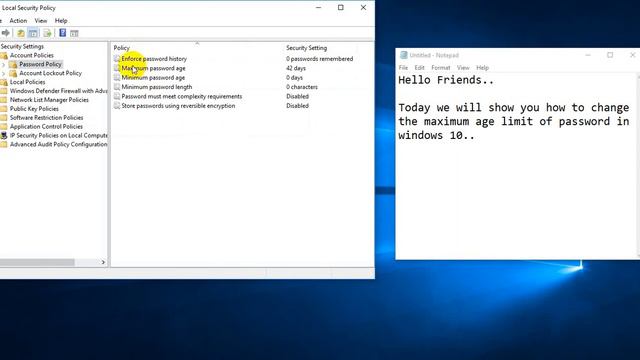
Task: Click the 0 days setting value
Action: pos(294,78)
